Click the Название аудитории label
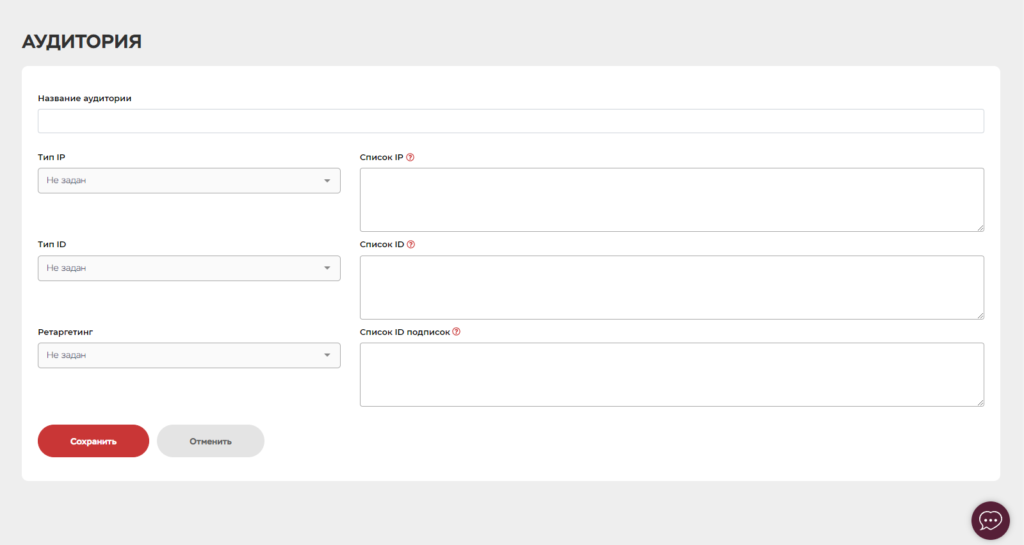 coord(85,99)
